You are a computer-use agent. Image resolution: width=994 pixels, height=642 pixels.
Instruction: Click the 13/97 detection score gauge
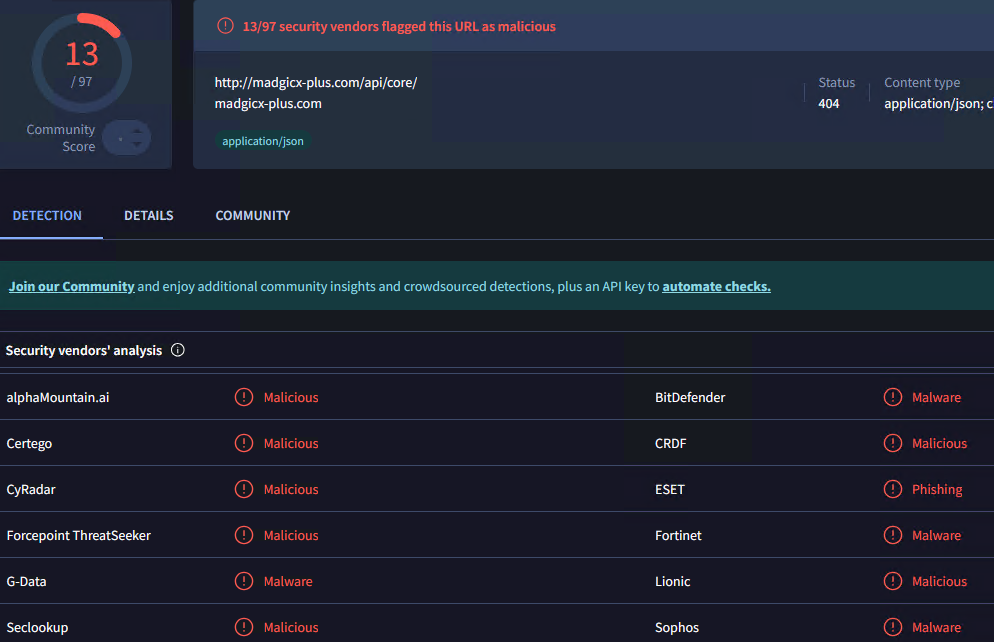tap(81, 62)
